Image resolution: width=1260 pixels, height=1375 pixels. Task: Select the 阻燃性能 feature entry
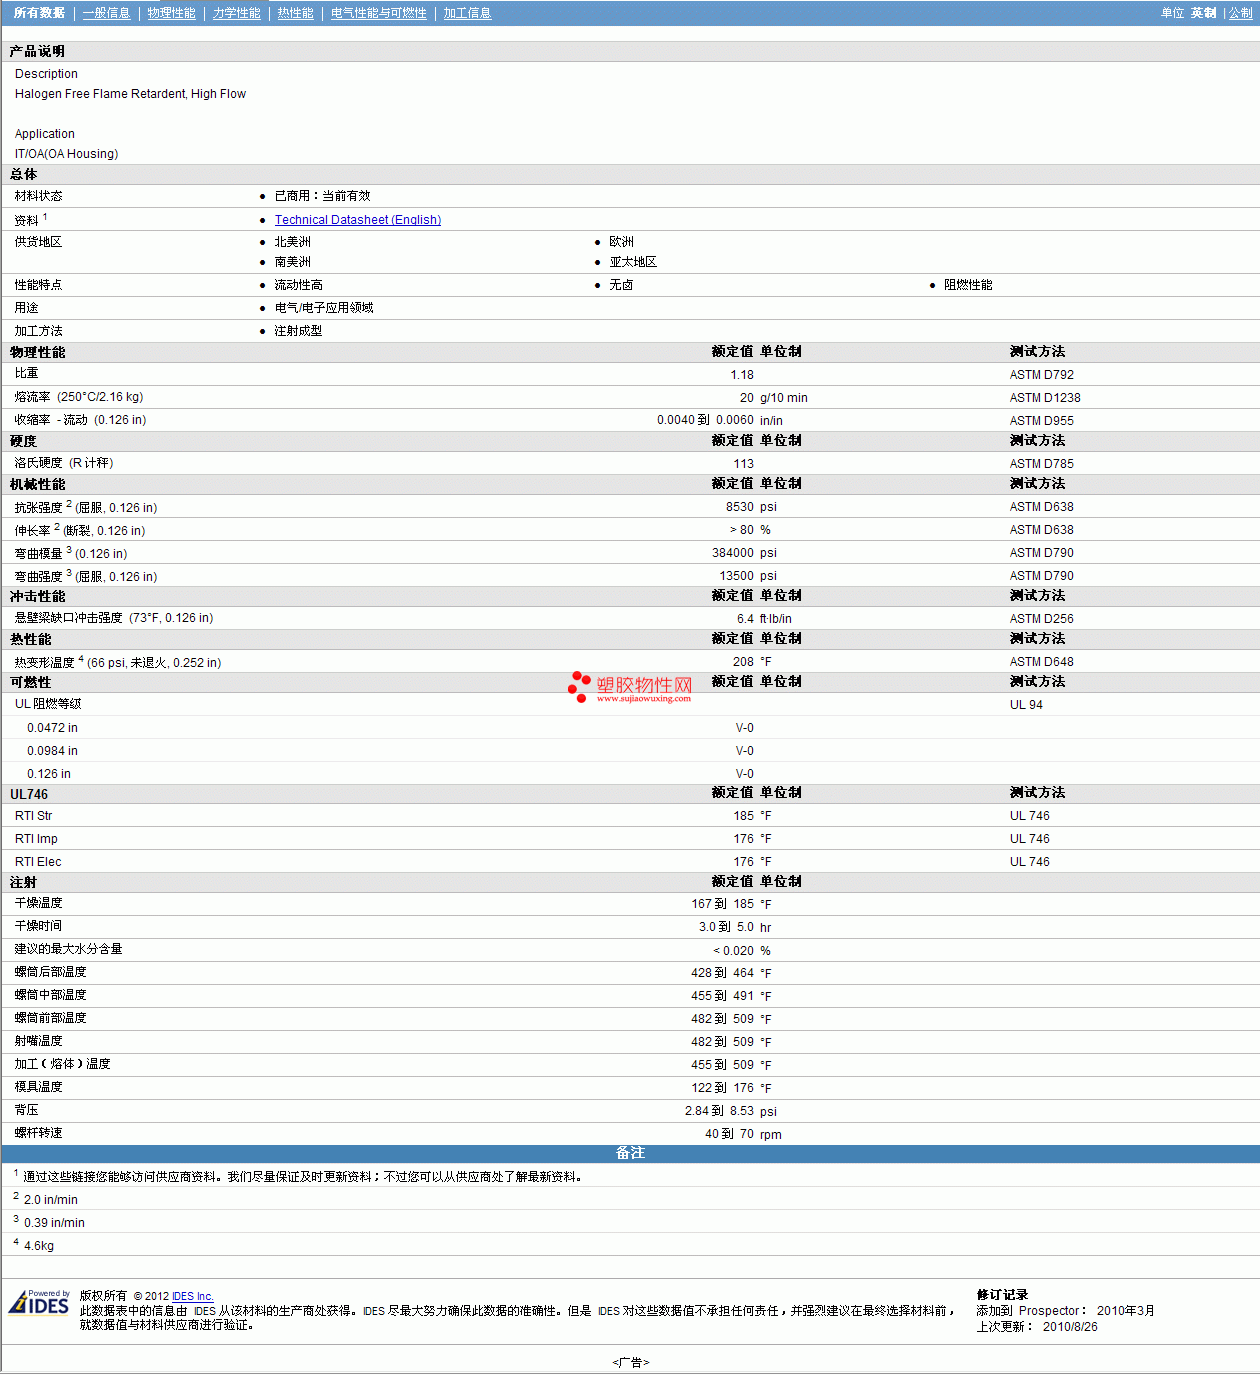[968, 285]
